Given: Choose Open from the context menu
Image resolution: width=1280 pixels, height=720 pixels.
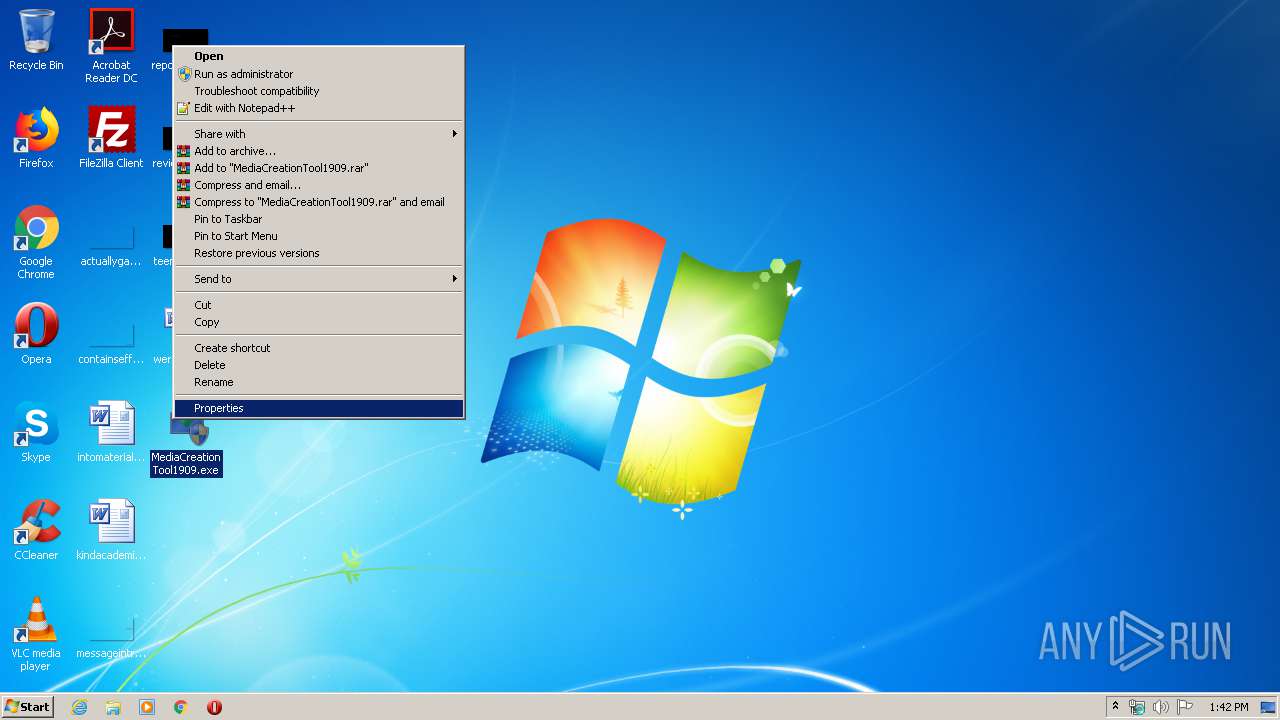Looking at the screenshot, I should (319, 57).
